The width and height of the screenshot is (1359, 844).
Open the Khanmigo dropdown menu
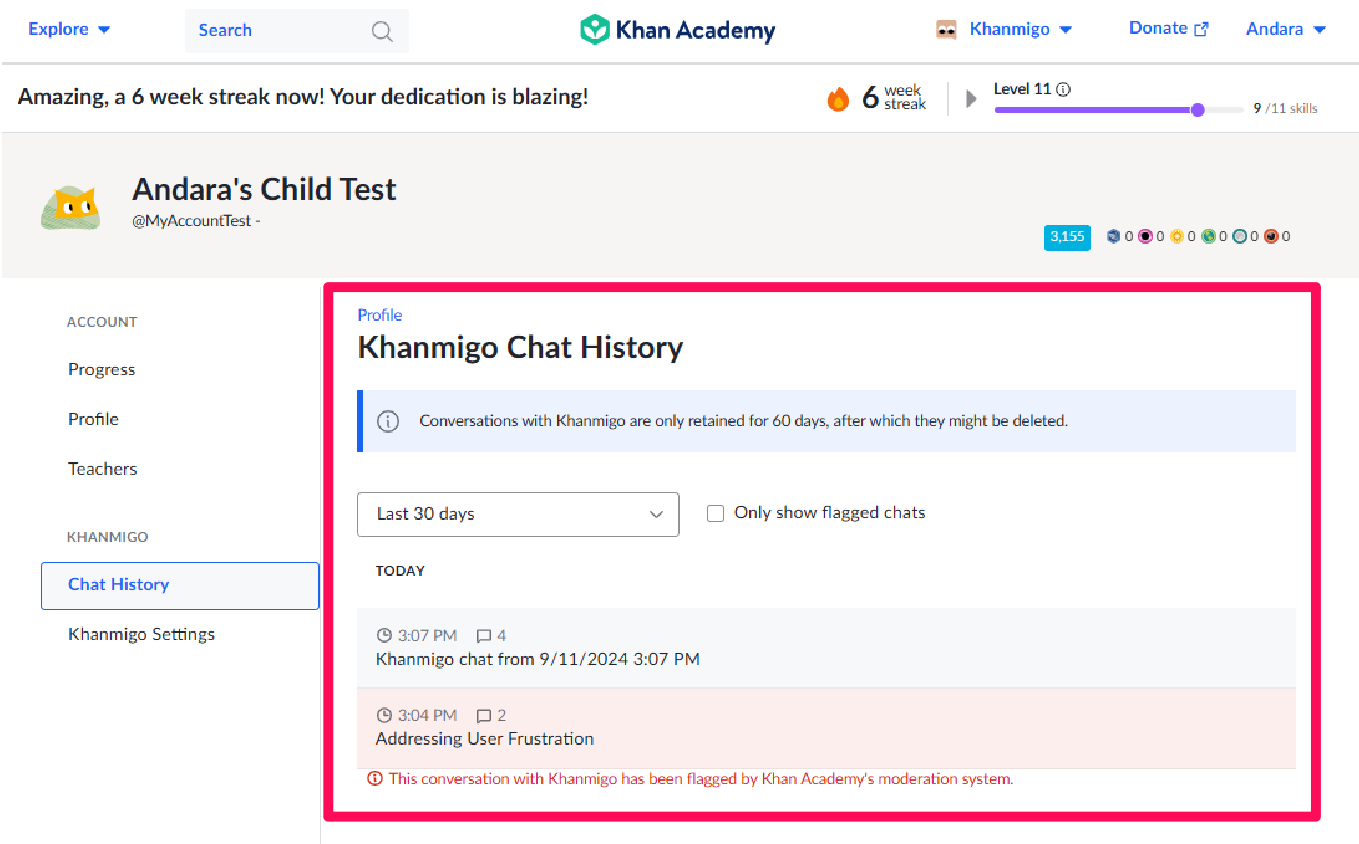click(1020, 29)
